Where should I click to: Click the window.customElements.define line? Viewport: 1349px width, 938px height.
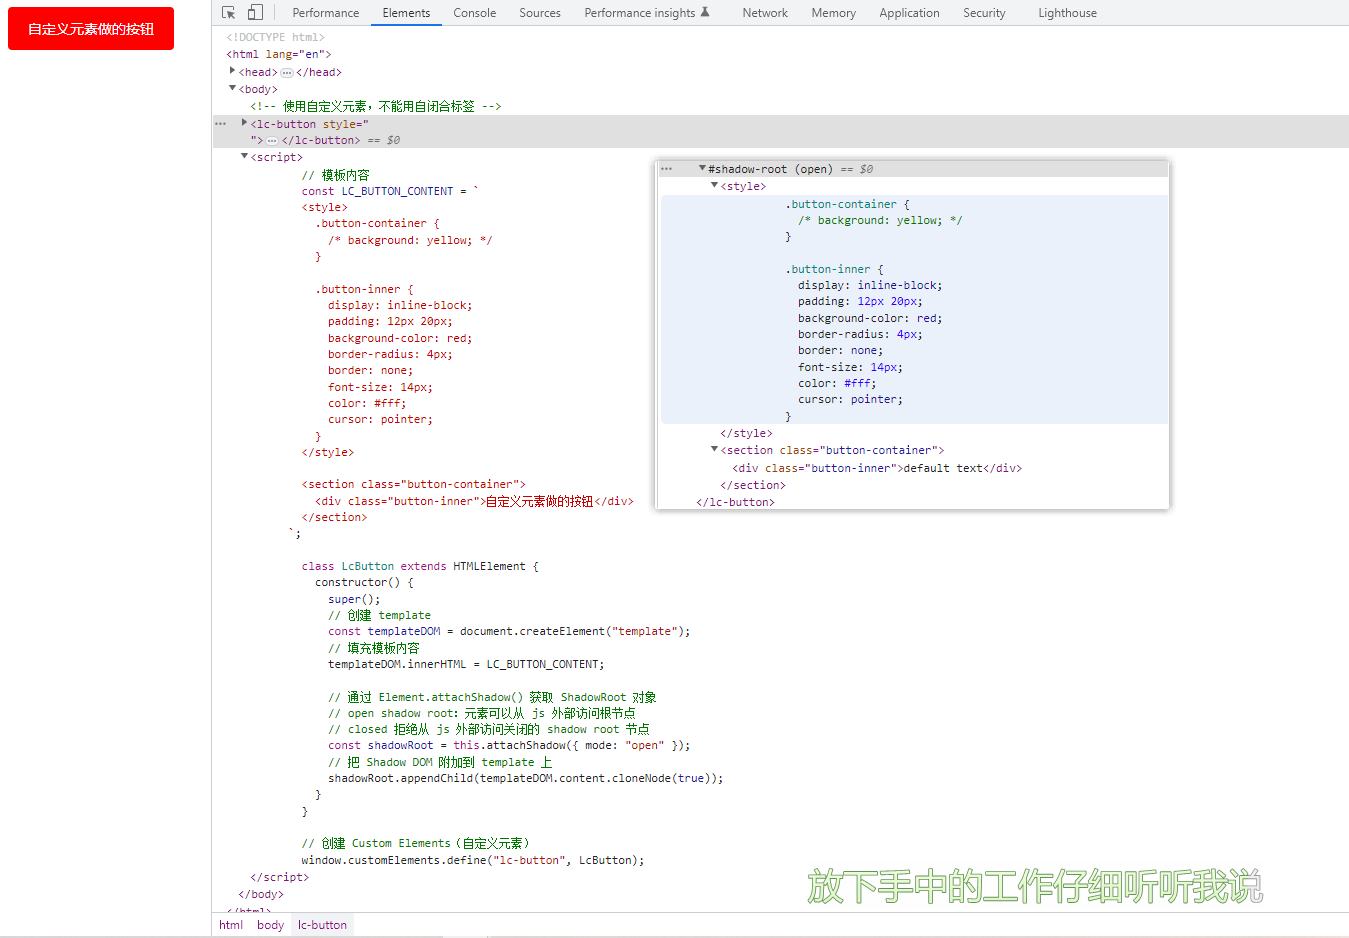coord(473,861)
